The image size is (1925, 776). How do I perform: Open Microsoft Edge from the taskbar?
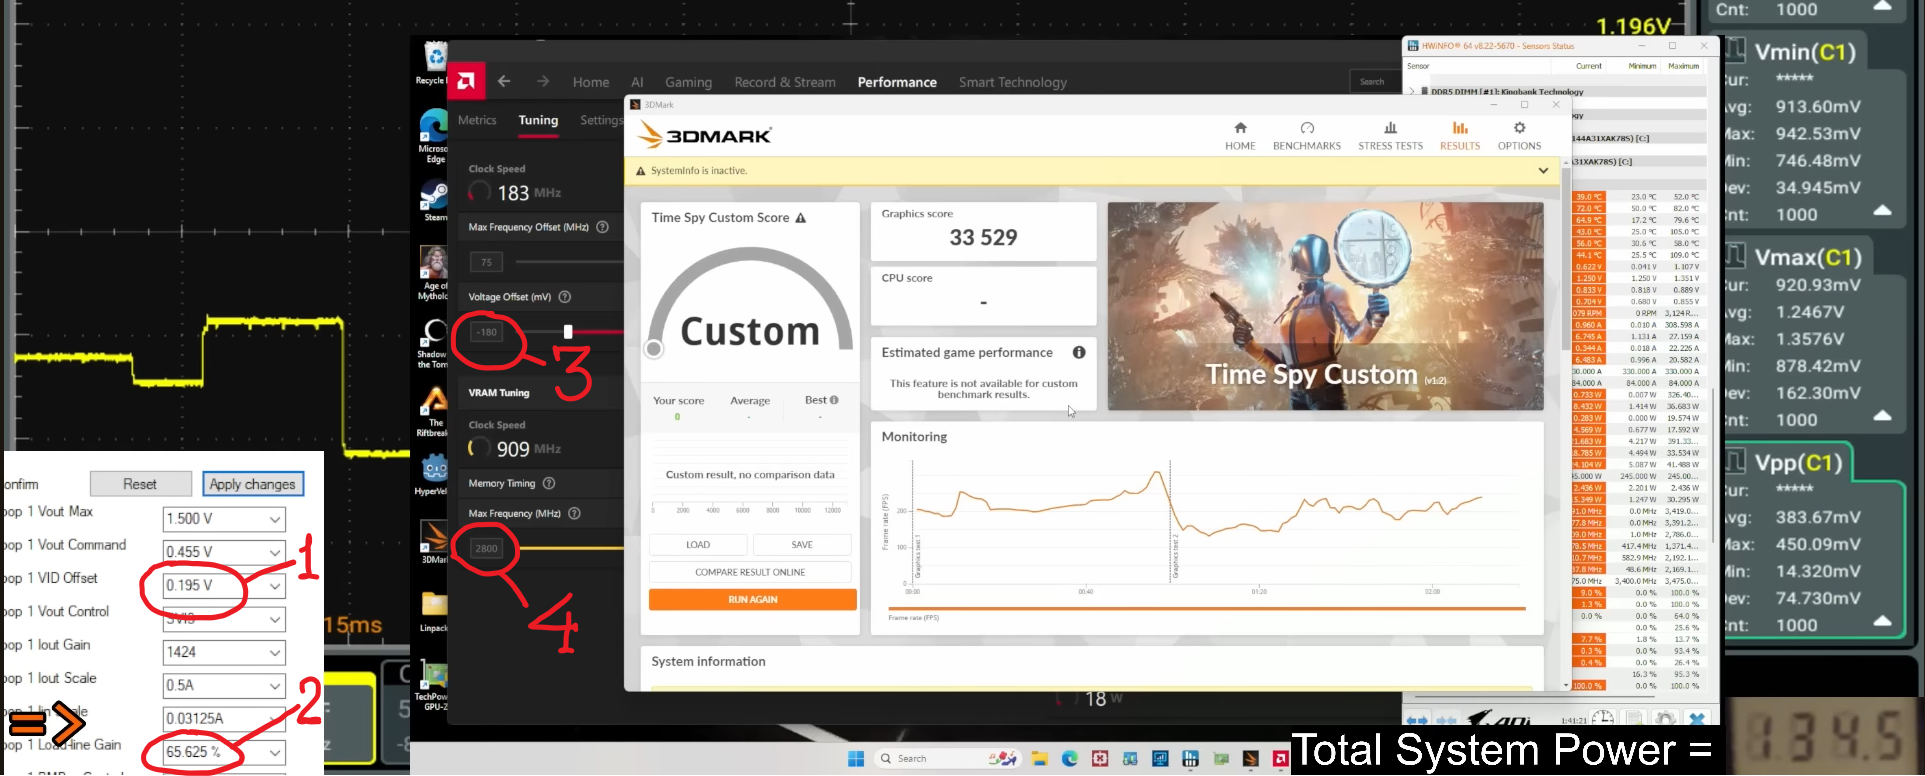tap(1070, 759)
